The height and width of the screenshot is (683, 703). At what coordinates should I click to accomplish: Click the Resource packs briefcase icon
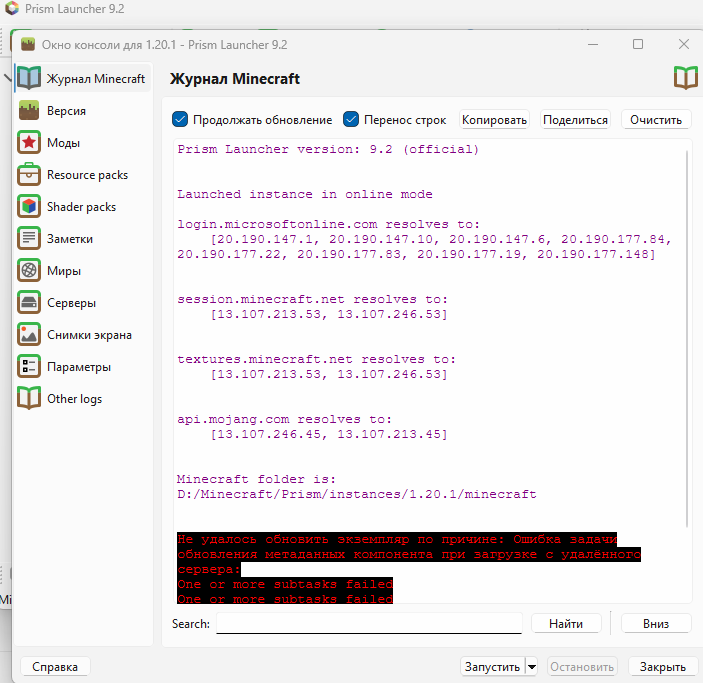pos(29,174)
